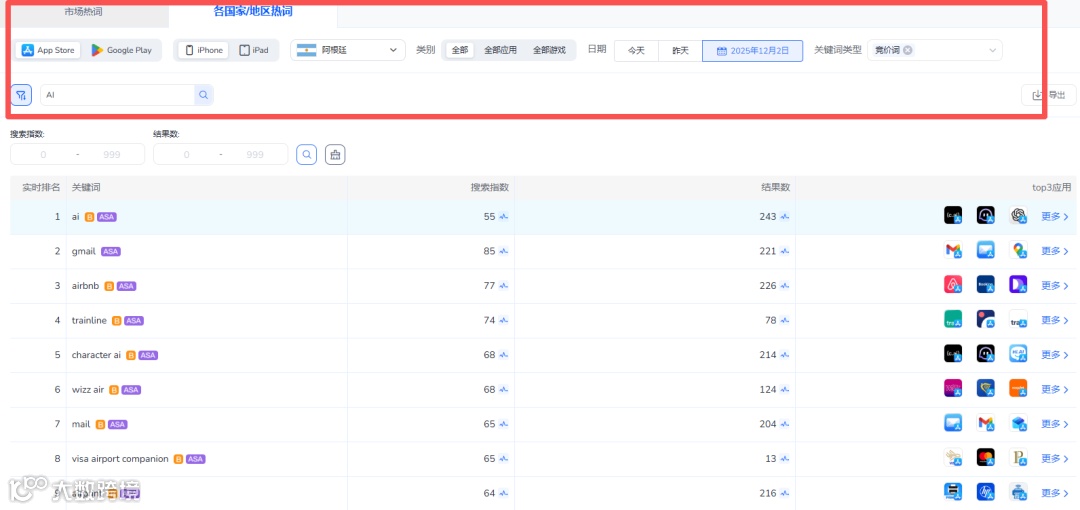This screenshot has height=510, width=1080.
Task: Open Mastercard icon in visa airport companion row
Action: (986, 458)
